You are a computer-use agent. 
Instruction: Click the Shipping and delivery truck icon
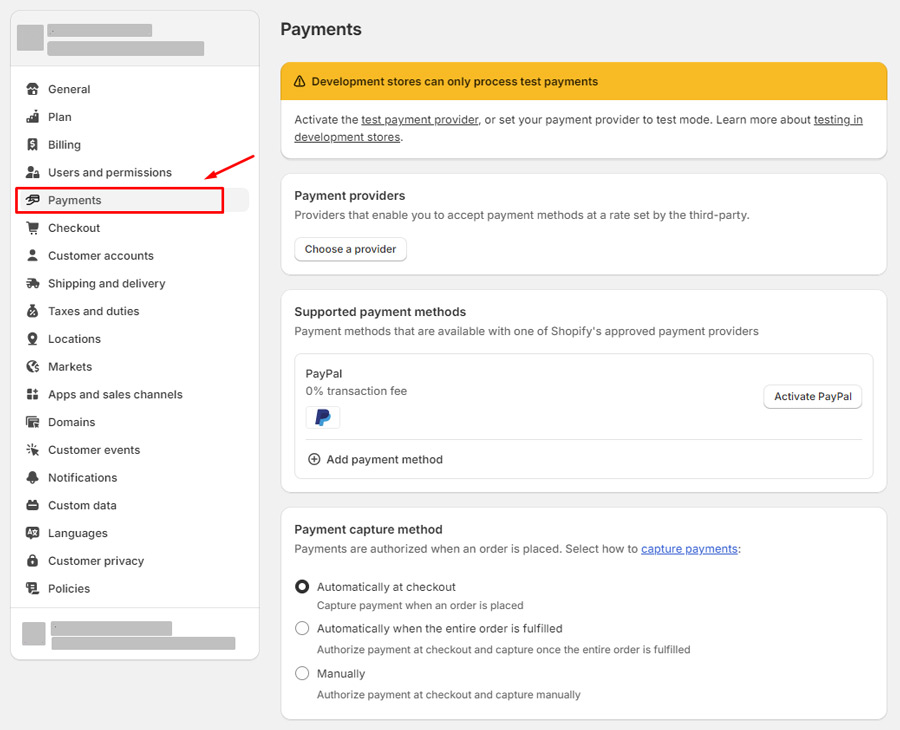coord(32,284)
